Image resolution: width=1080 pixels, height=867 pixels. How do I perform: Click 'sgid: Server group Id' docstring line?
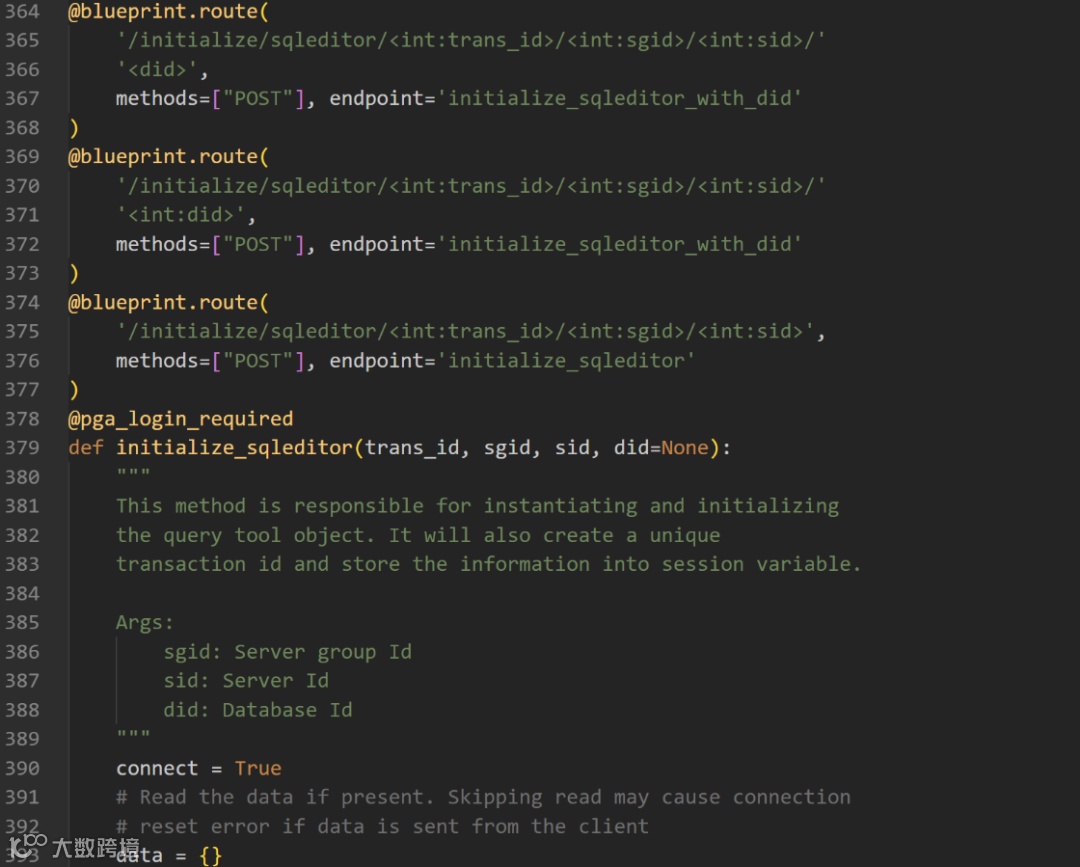(287, 651)
